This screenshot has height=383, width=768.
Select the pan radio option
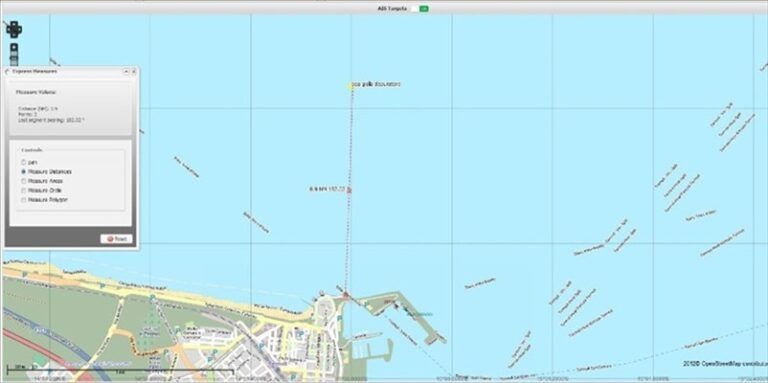click(24, 162)
